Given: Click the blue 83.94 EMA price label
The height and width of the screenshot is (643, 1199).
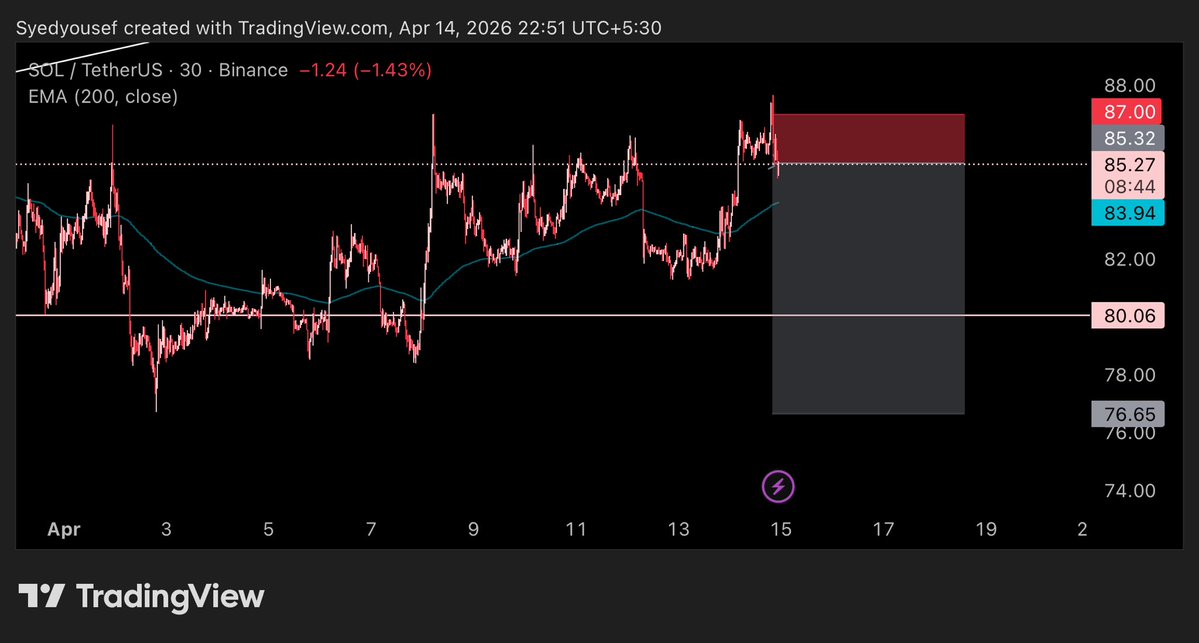Looking at the screenshot, I should [1130, 212].
